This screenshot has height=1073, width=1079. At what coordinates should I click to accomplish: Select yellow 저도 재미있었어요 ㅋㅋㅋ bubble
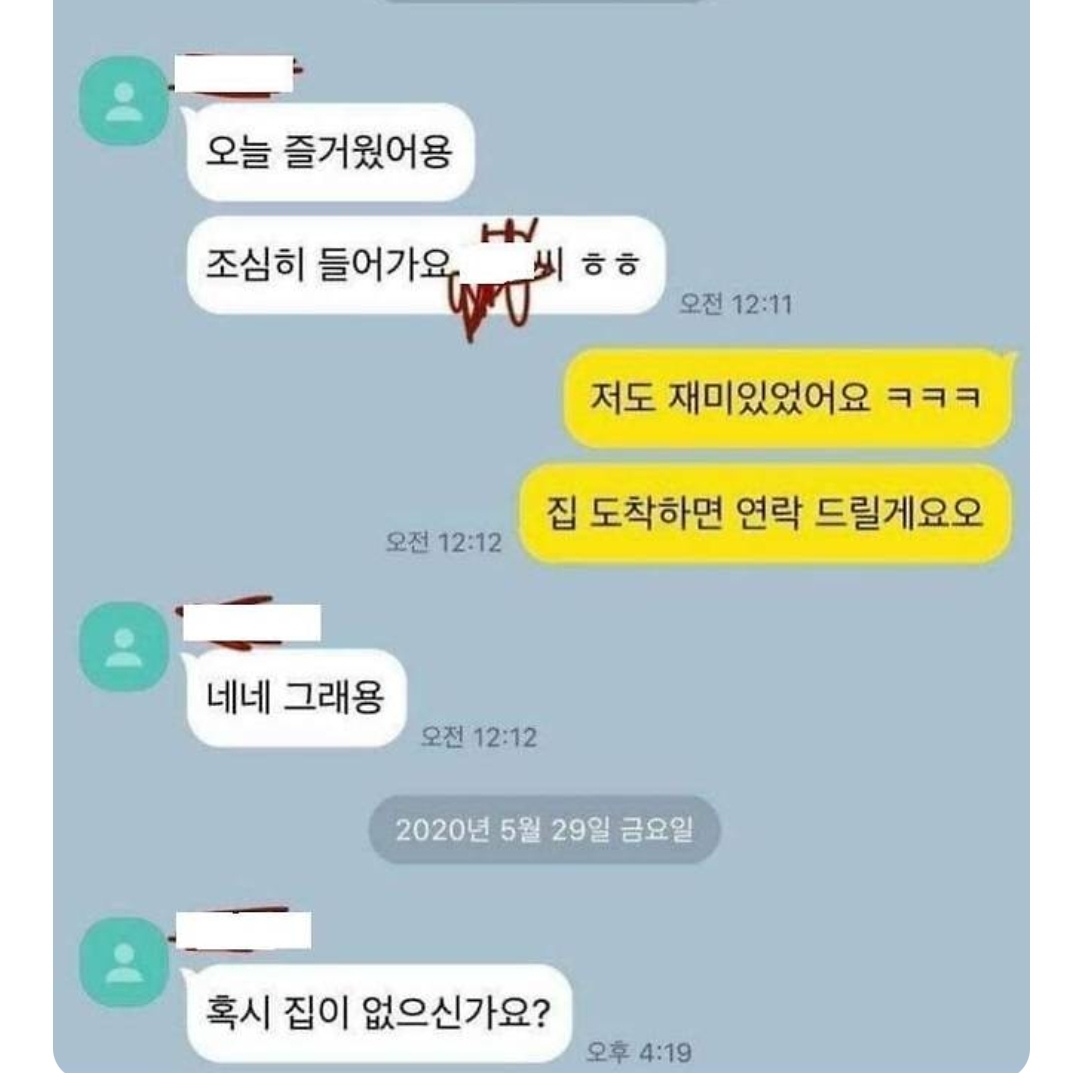pos(788,399)
